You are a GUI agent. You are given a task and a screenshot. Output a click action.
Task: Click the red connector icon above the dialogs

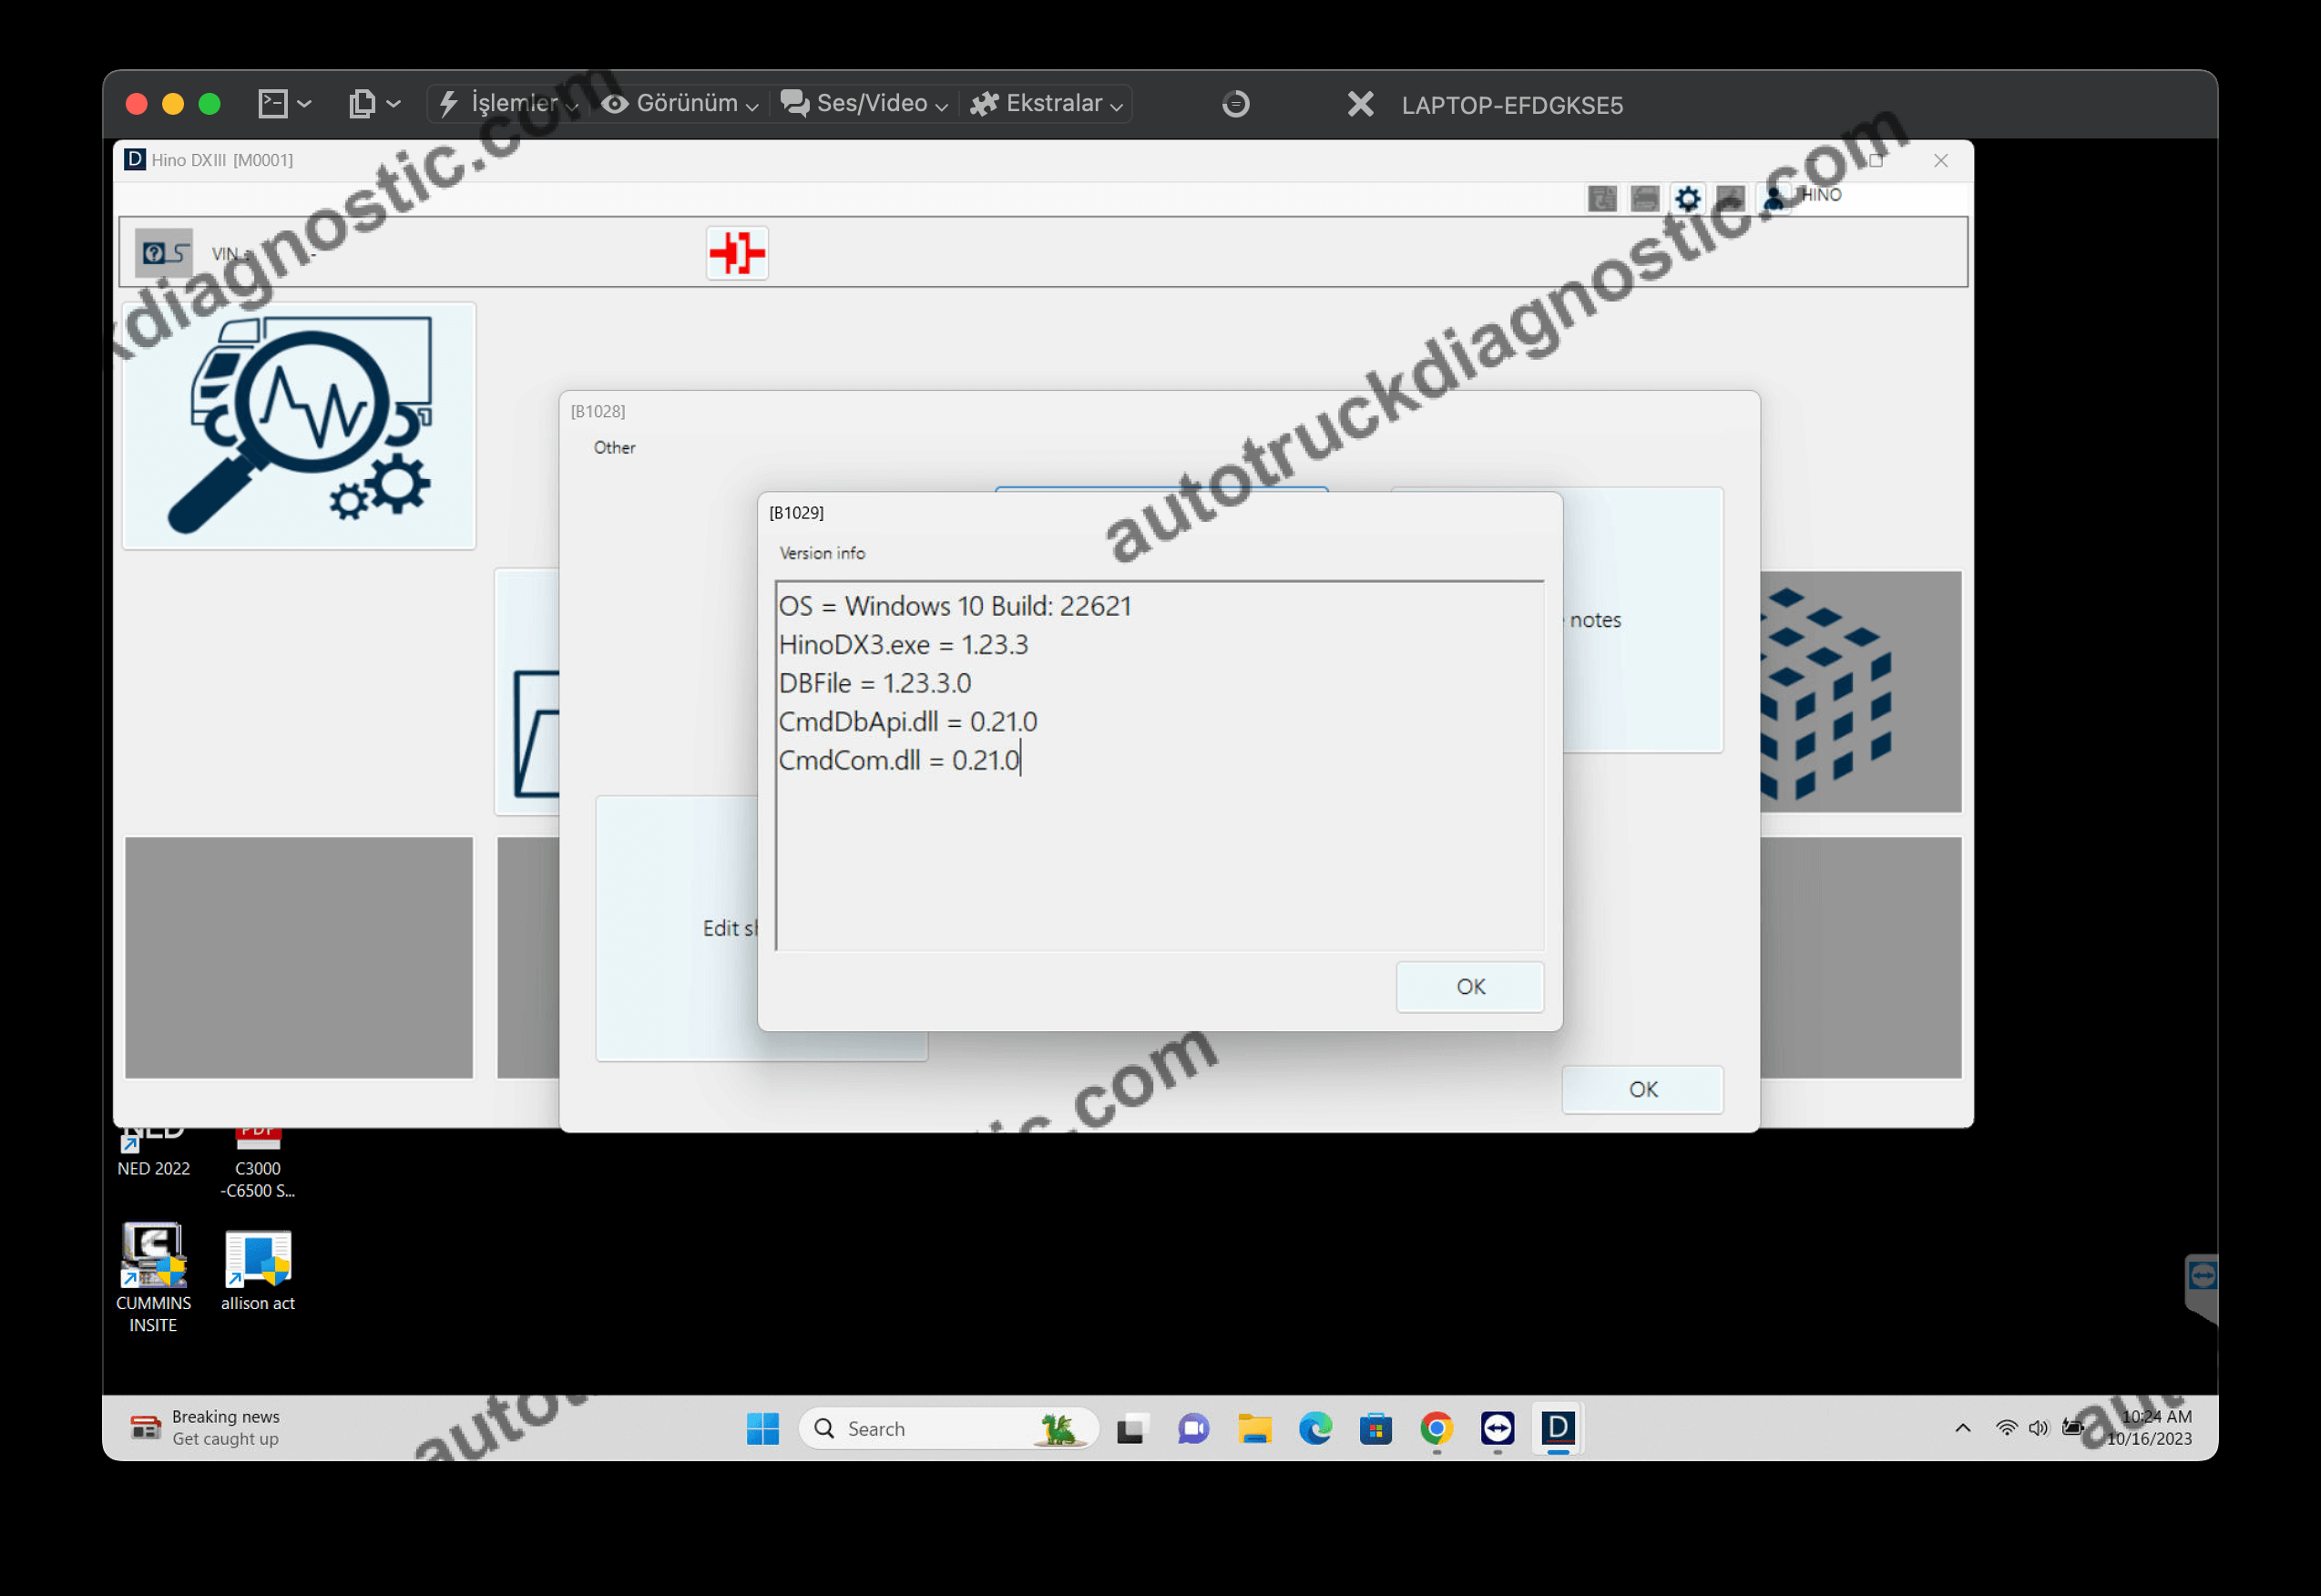tap(737, 254)
